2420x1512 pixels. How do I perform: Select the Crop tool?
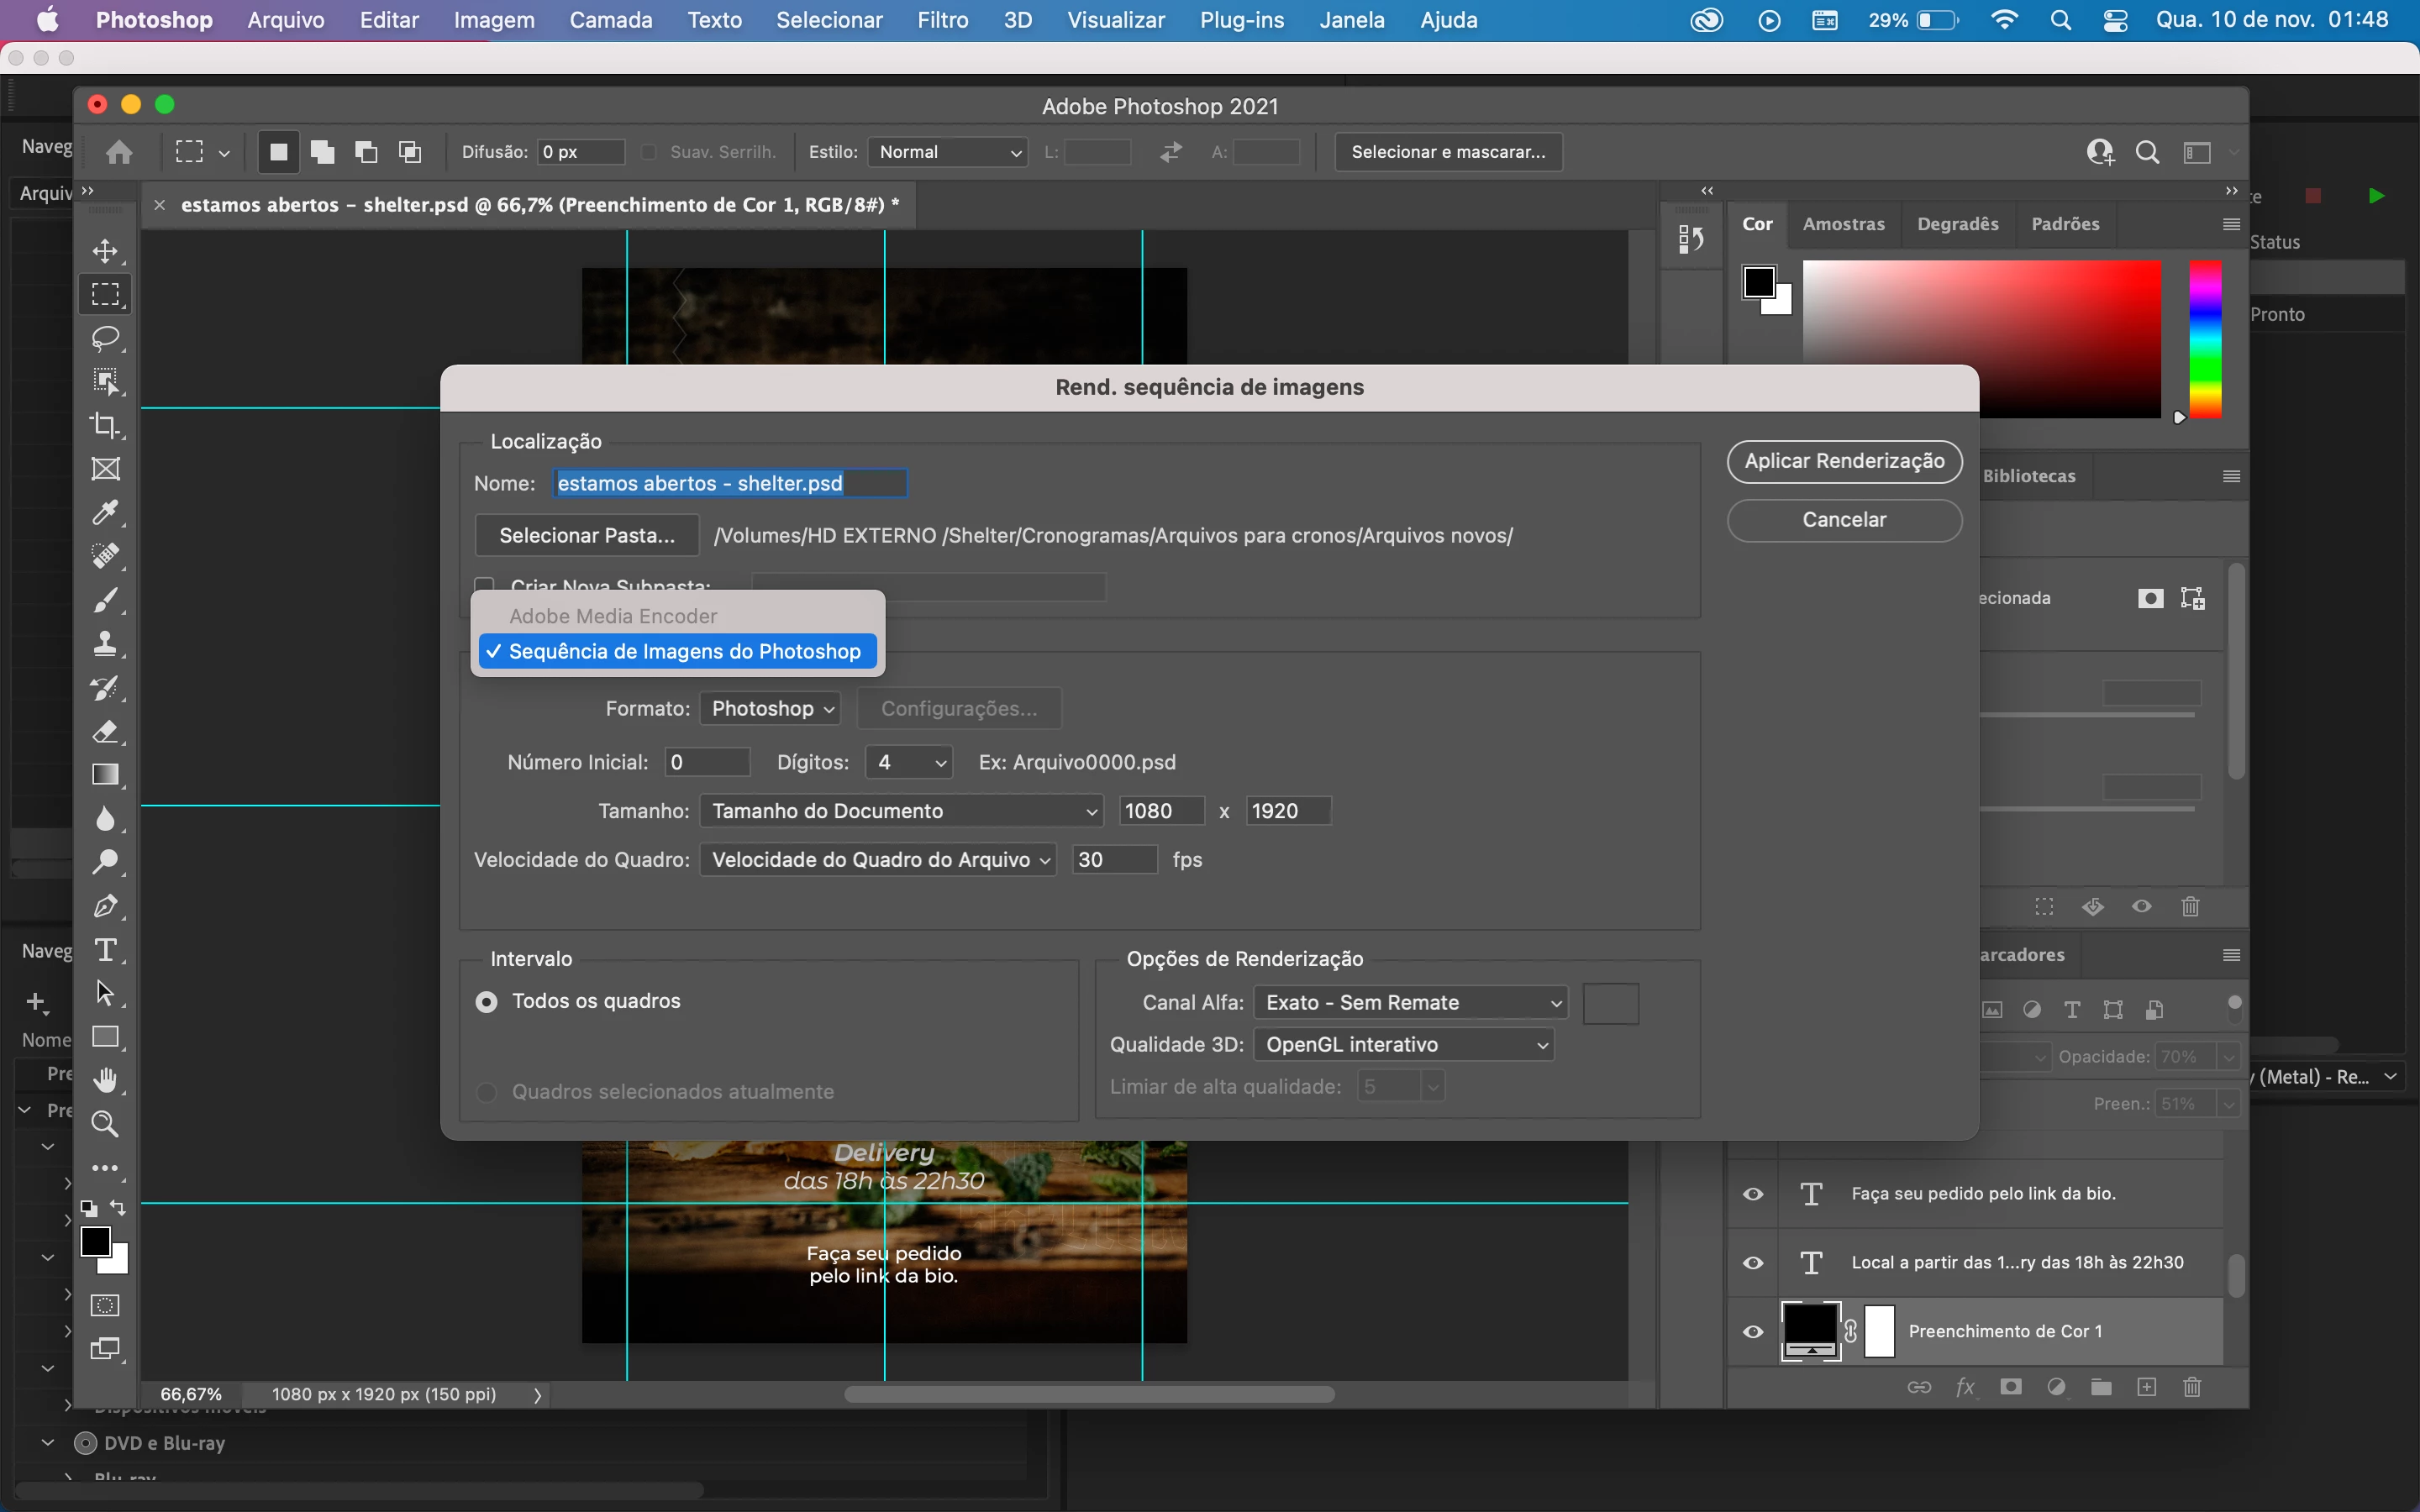pos(105,425)
